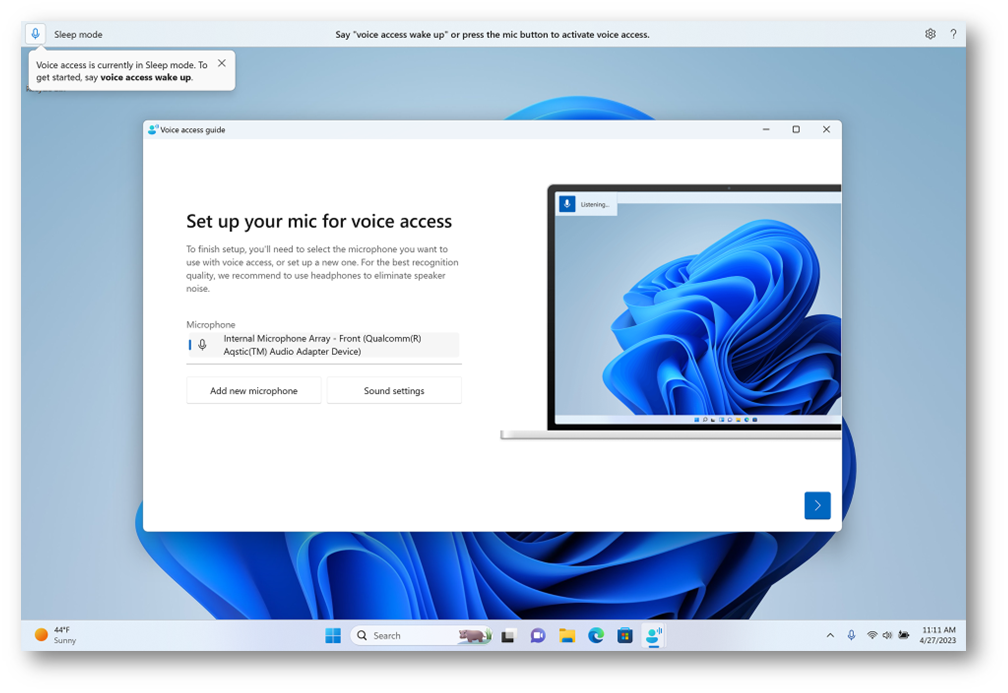Open voice access settings gear
This screenshot has height=693, width=1008.
[930, 34]
